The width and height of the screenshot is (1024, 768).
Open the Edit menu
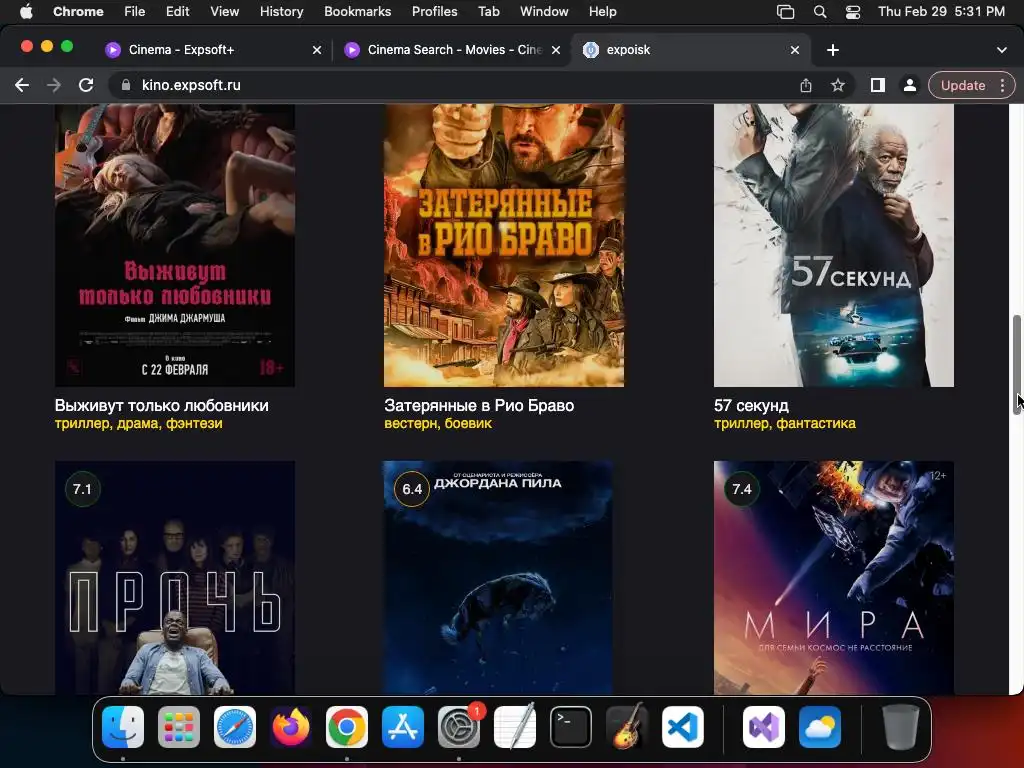(x=177, y=12)
